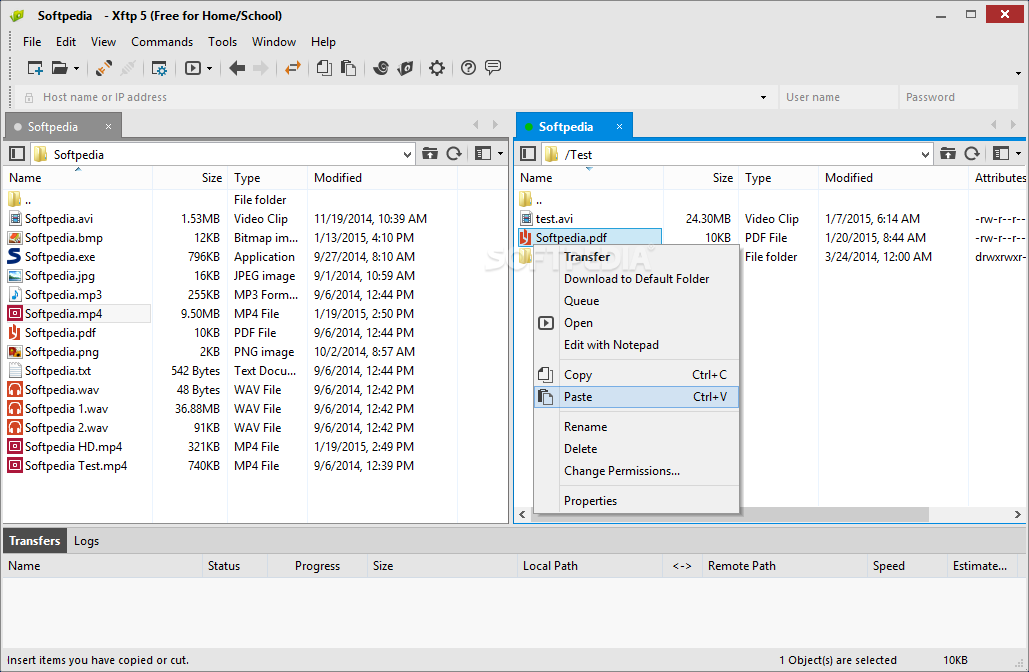Click the Forward arrow in toolbar
This screenshot has width=1029, height=672.
261,68
